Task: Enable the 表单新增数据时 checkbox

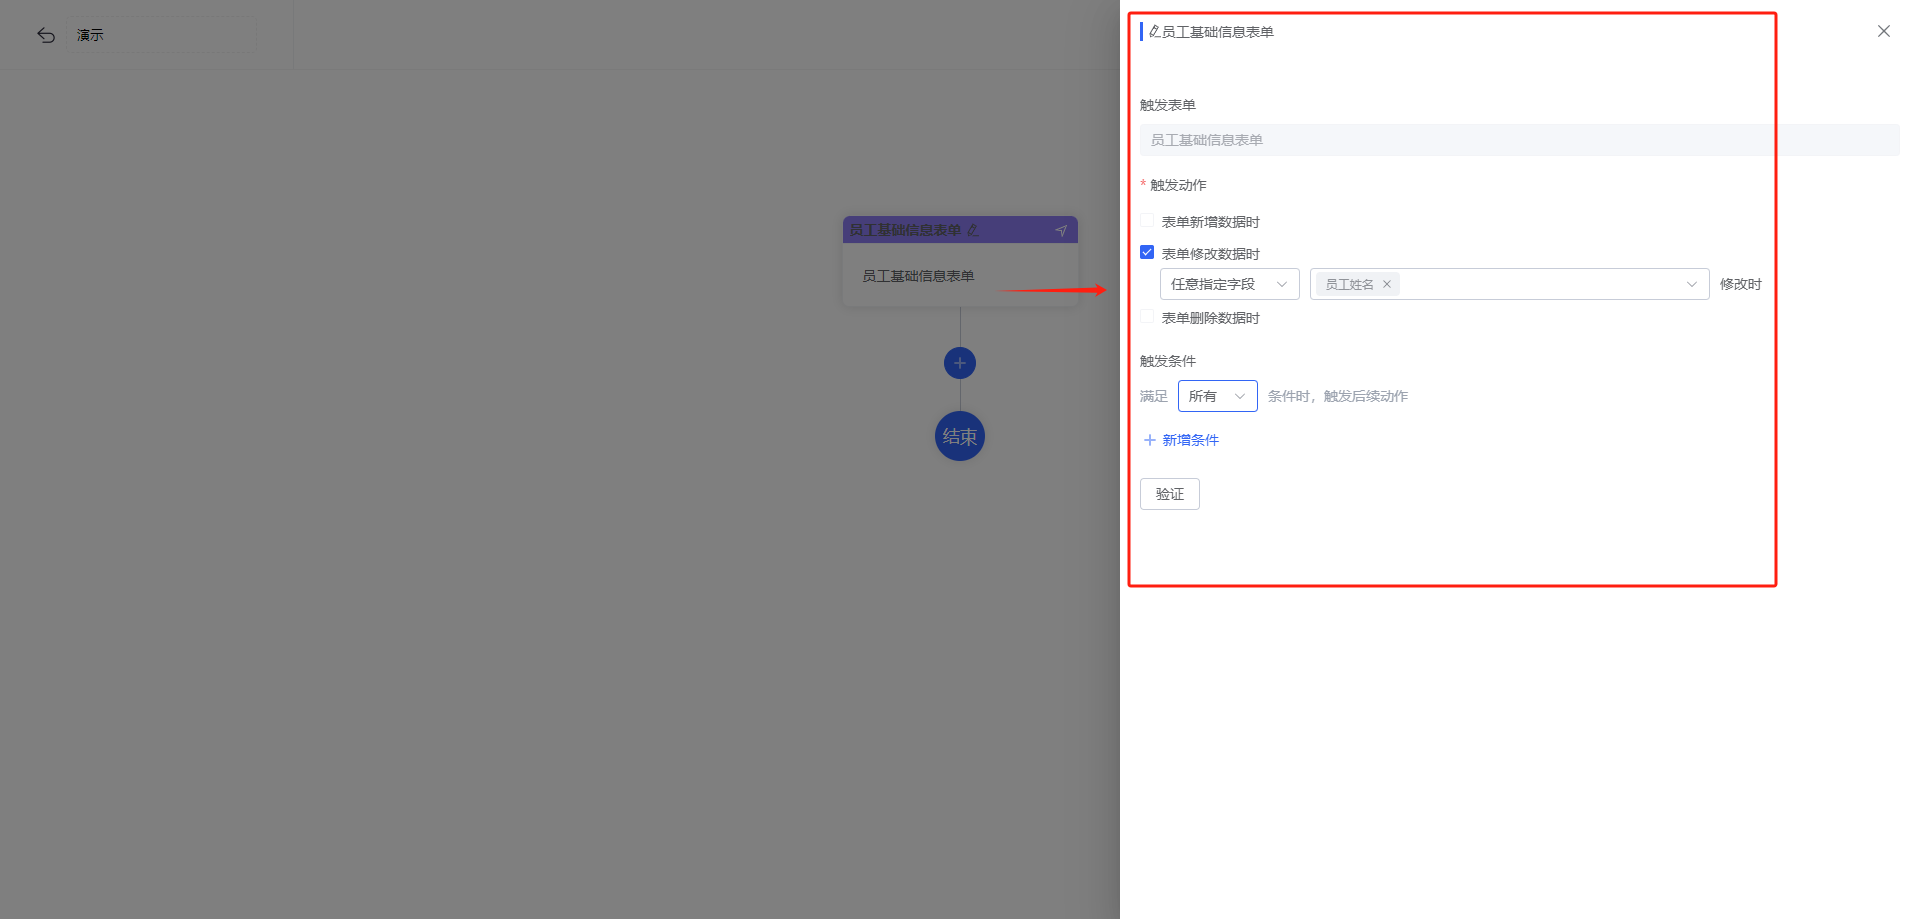Action: tap(1147, 221)
